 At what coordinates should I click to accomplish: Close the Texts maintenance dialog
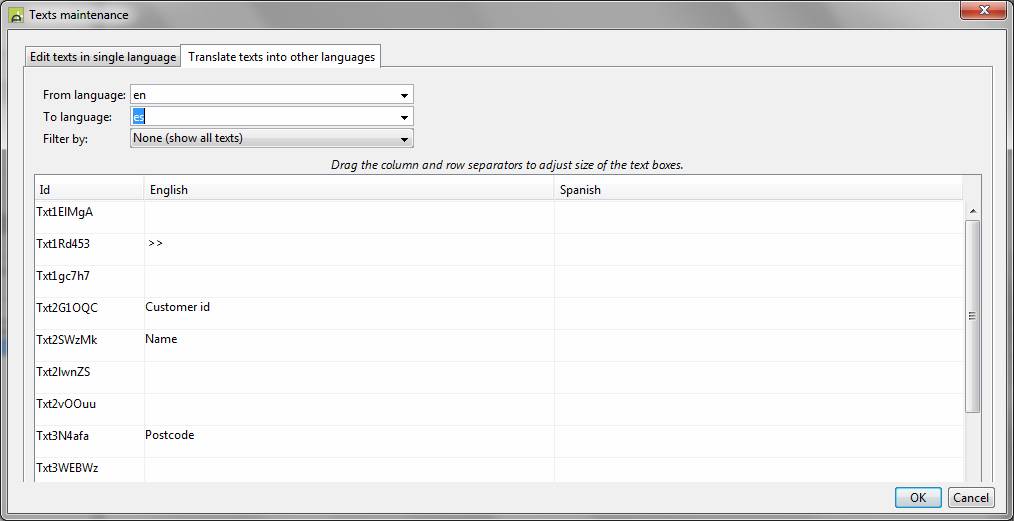pyautogui.click(x=981, y=11)
